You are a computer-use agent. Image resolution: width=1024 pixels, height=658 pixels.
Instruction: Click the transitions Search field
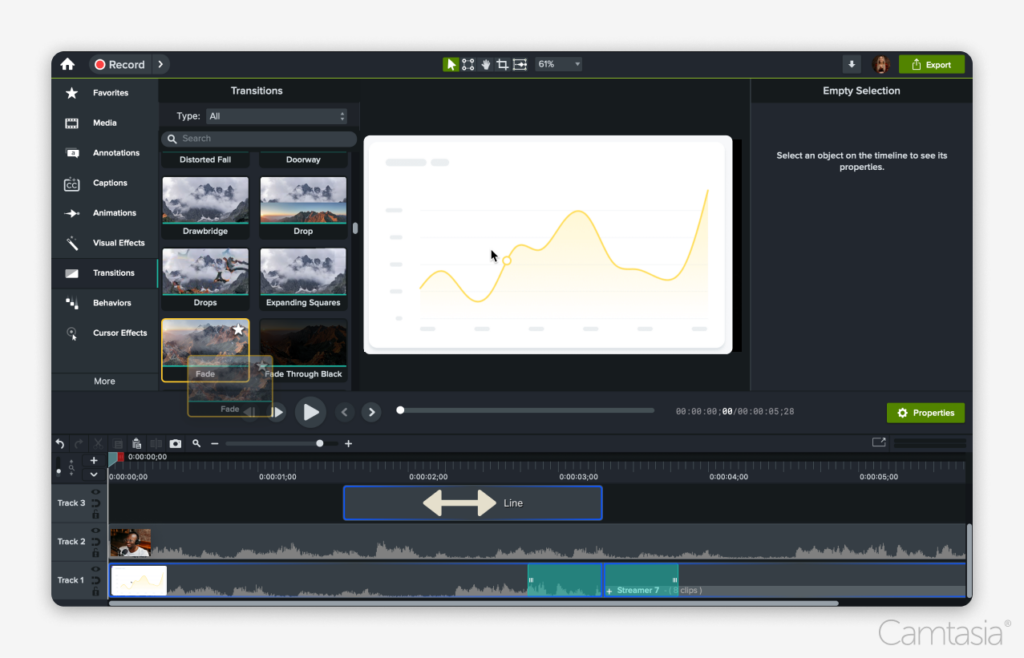pyautogui.click(x=259, y=138)
